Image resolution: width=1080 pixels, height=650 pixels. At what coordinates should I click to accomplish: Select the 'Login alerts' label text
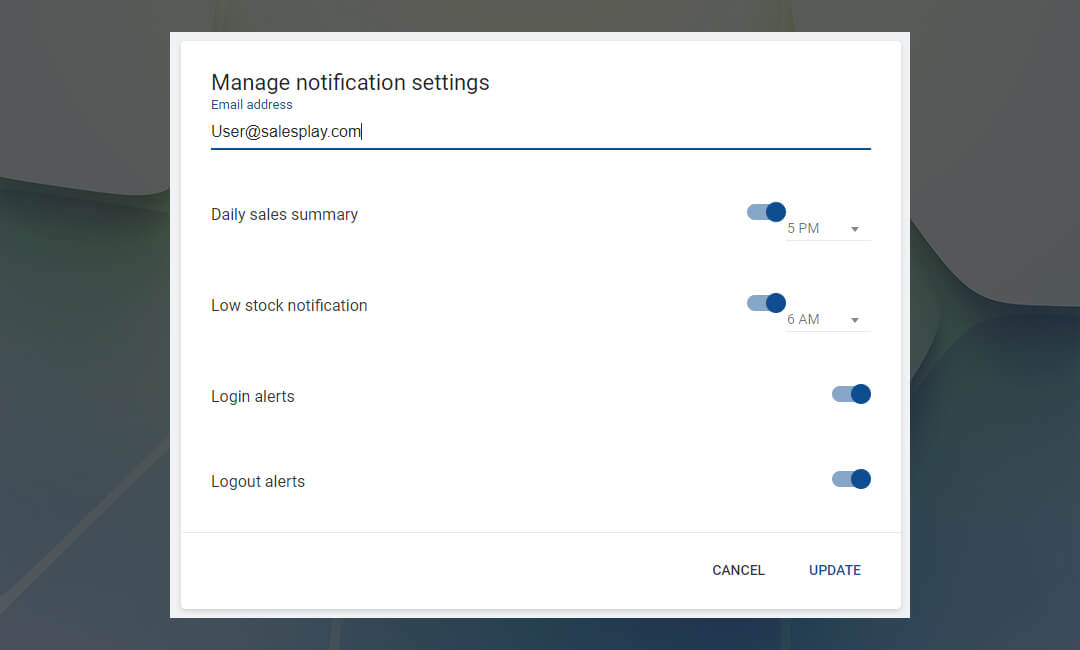(x=253, y=396)
